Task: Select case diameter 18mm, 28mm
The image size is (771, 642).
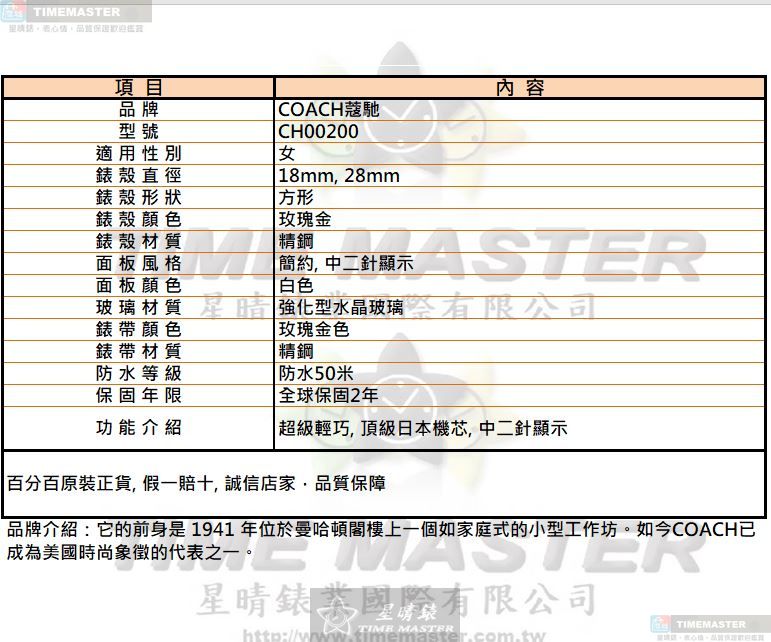Action: point(339,175)
